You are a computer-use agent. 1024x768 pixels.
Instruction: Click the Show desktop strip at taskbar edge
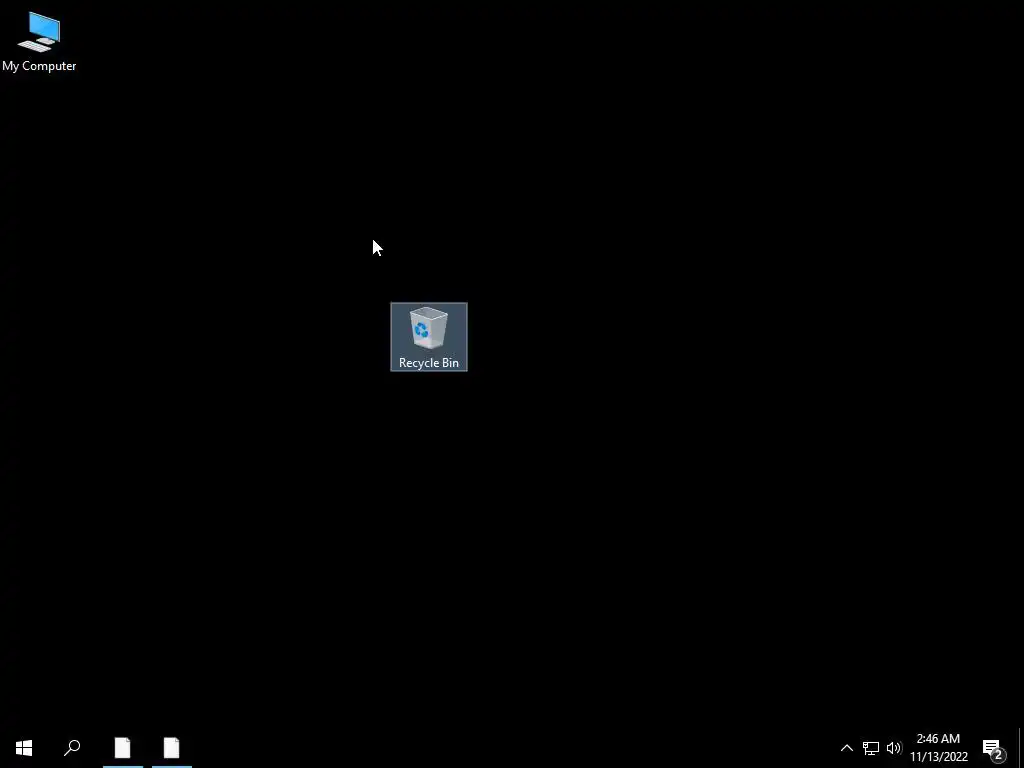(1021, 748)
